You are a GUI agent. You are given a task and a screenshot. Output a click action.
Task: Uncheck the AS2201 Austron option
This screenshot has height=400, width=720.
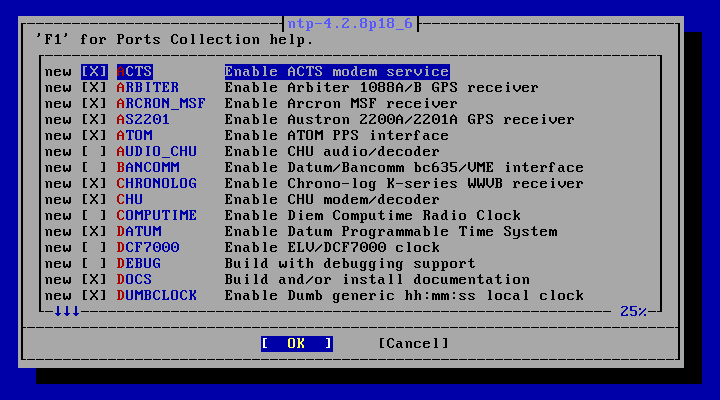pos(94,120)
